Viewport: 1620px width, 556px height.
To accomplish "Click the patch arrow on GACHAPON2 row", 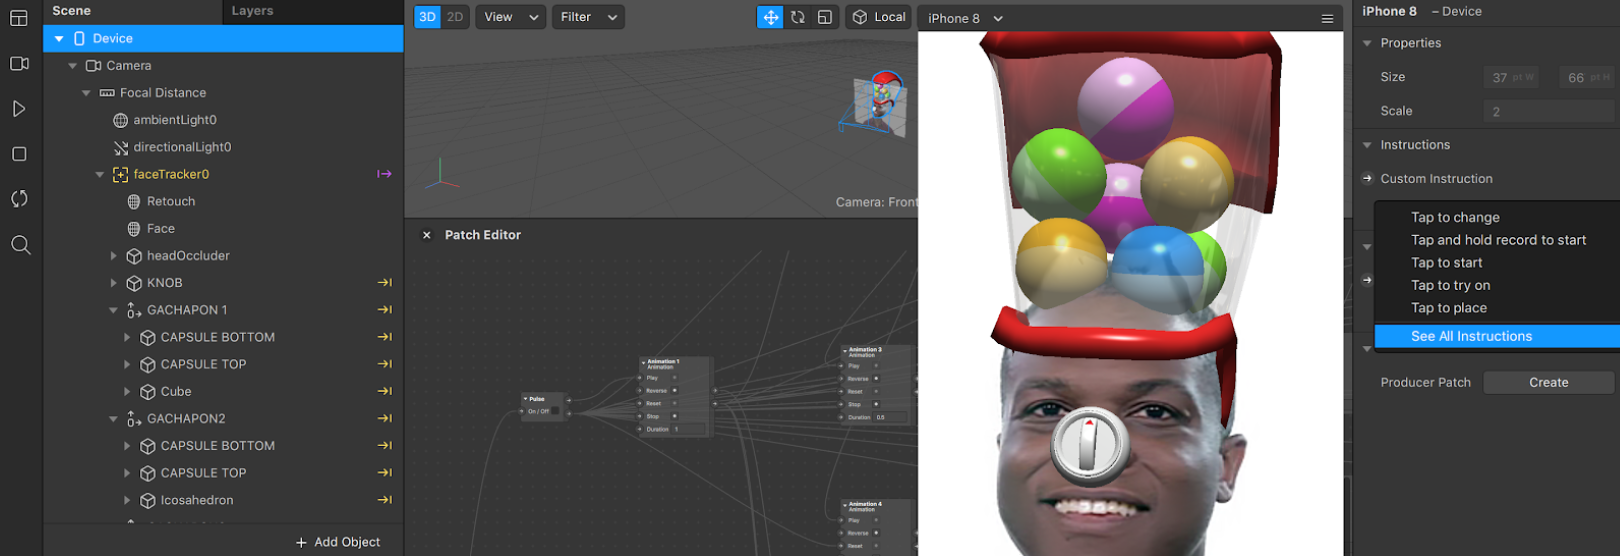I will pos(384,419).
